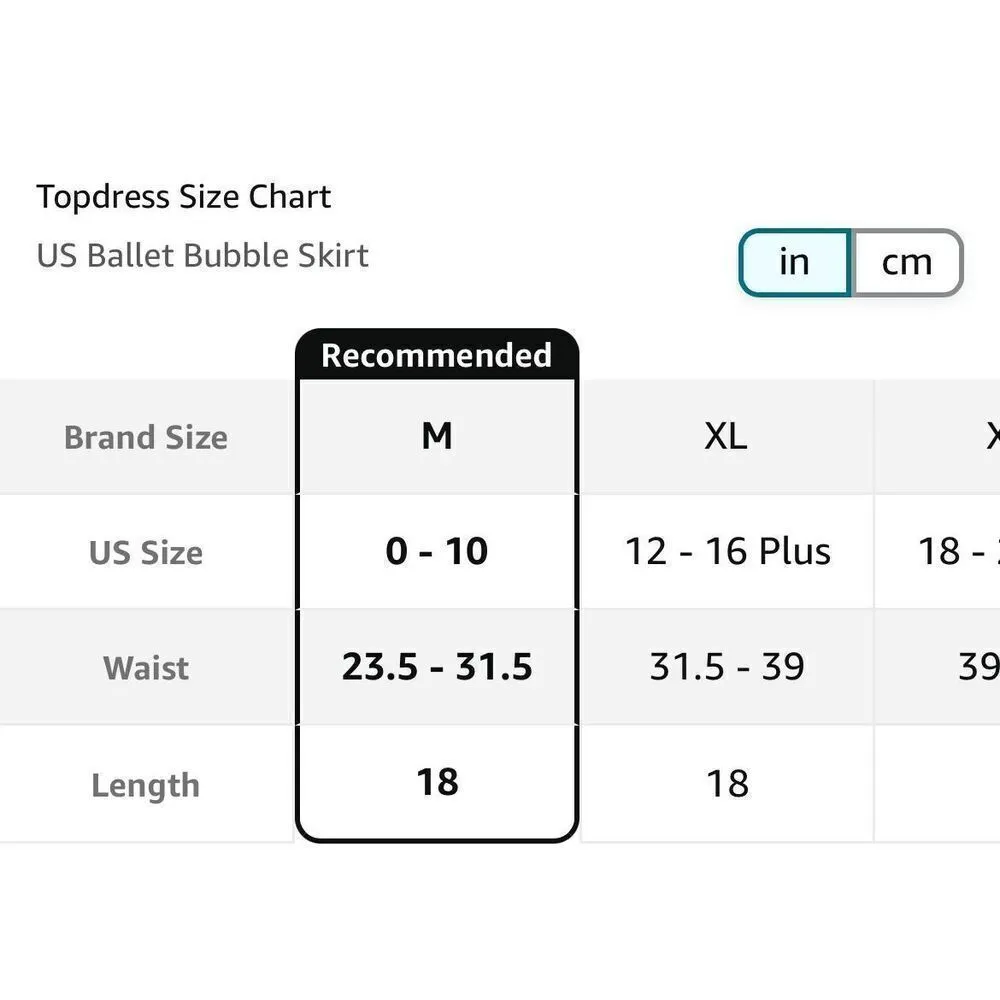The height and width of the screenshot is (1000, 1000).
Task: Click the Brand Size row label
Action: coord(146,437)
